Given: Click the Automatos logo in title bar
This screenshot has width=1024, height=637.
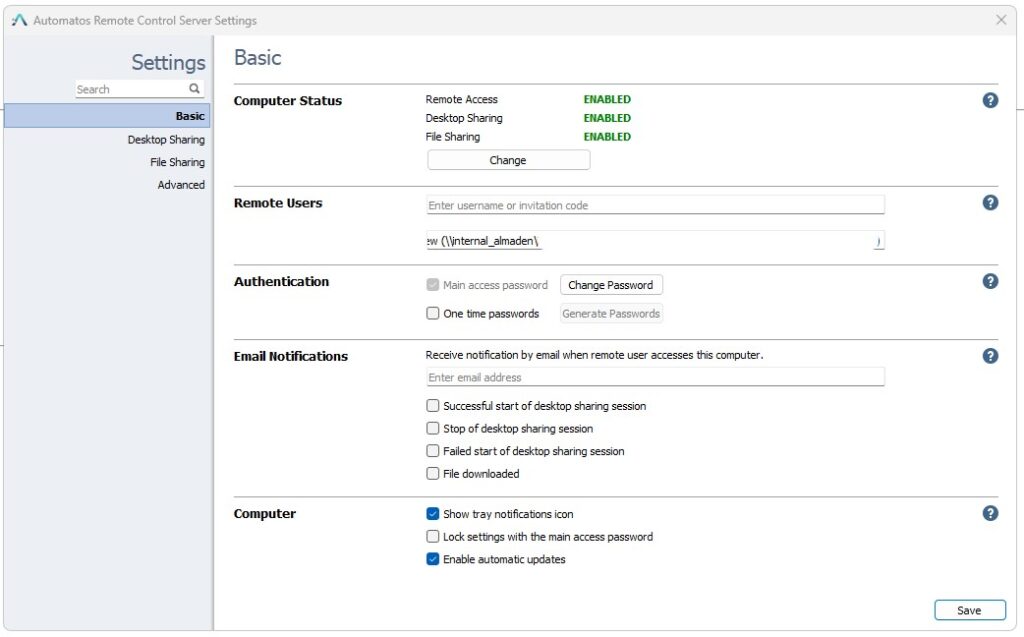Looking at the screenshot, I should [x=19, y=19].
